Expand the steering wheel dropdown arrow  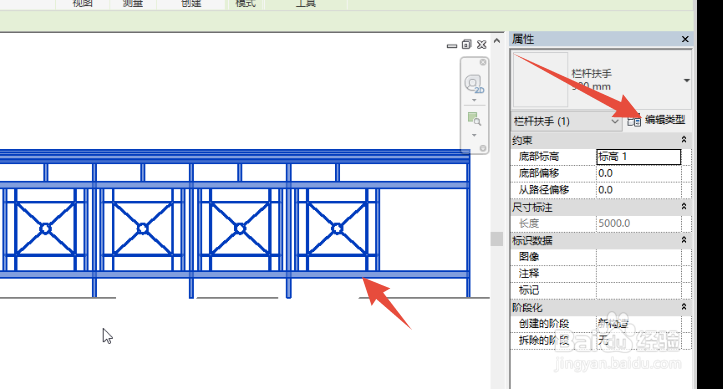(x=474, y=100)
